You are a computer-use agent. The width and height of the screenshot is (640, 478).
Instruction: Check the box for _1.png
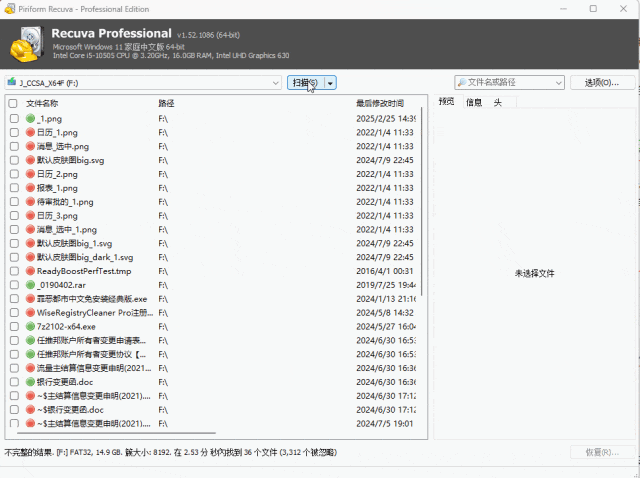(14, 119)
